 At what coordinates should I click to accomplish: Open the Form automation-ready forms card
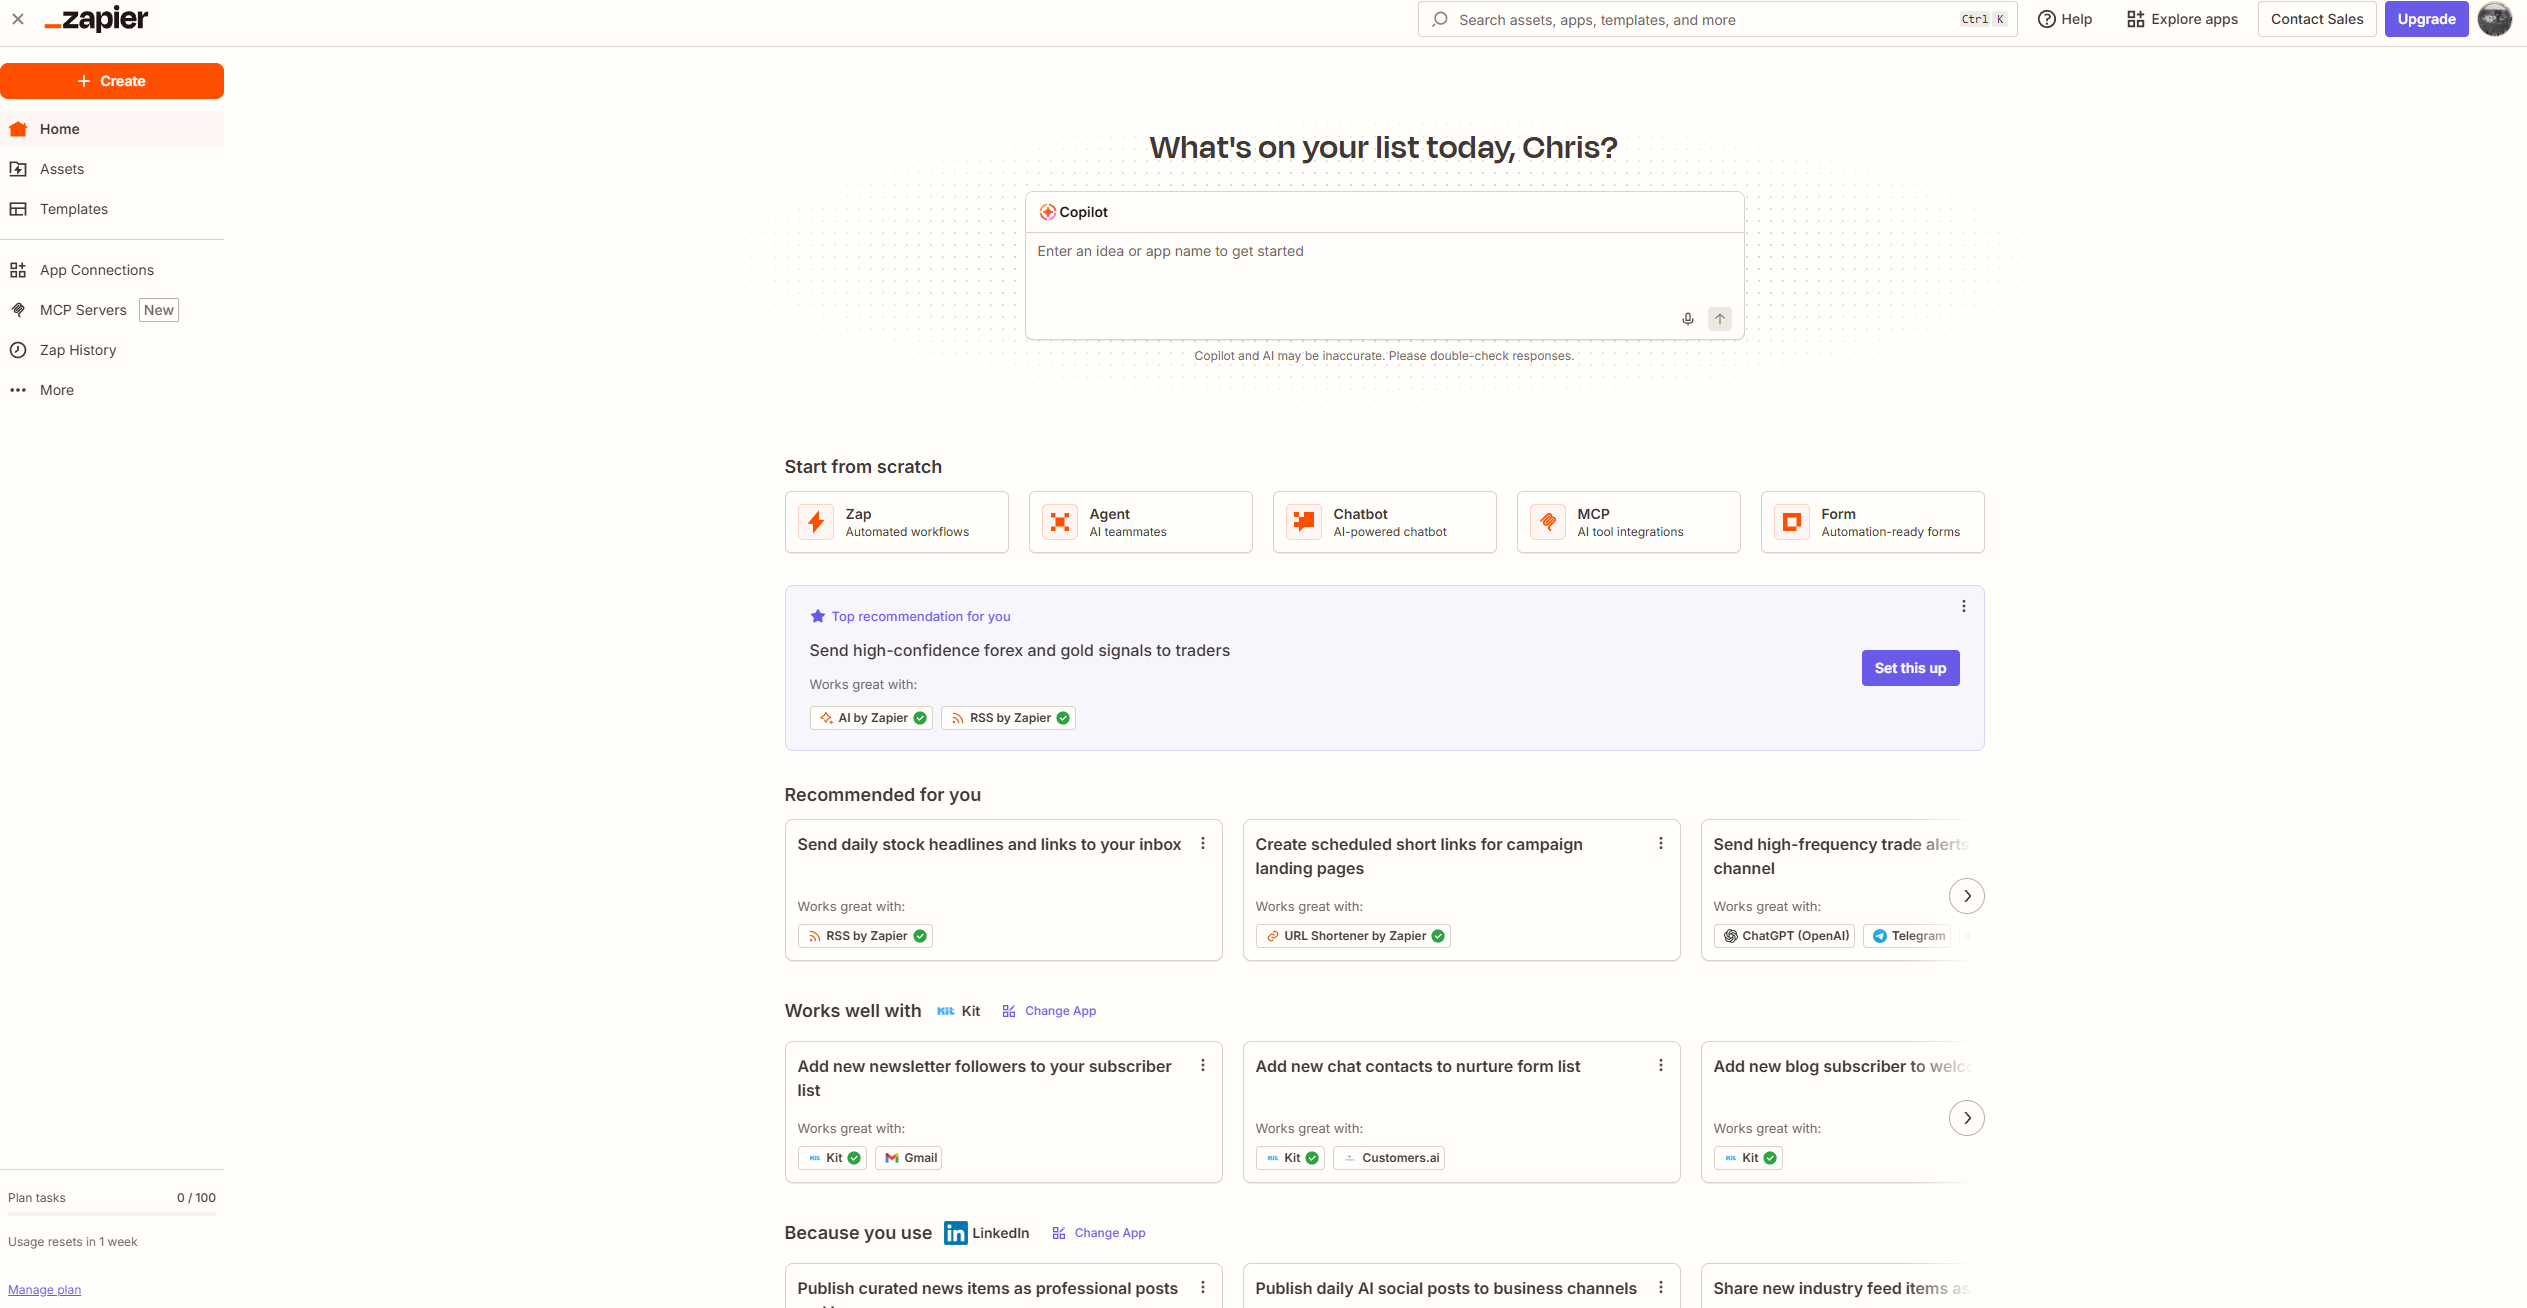click(x=1872, y=522)
